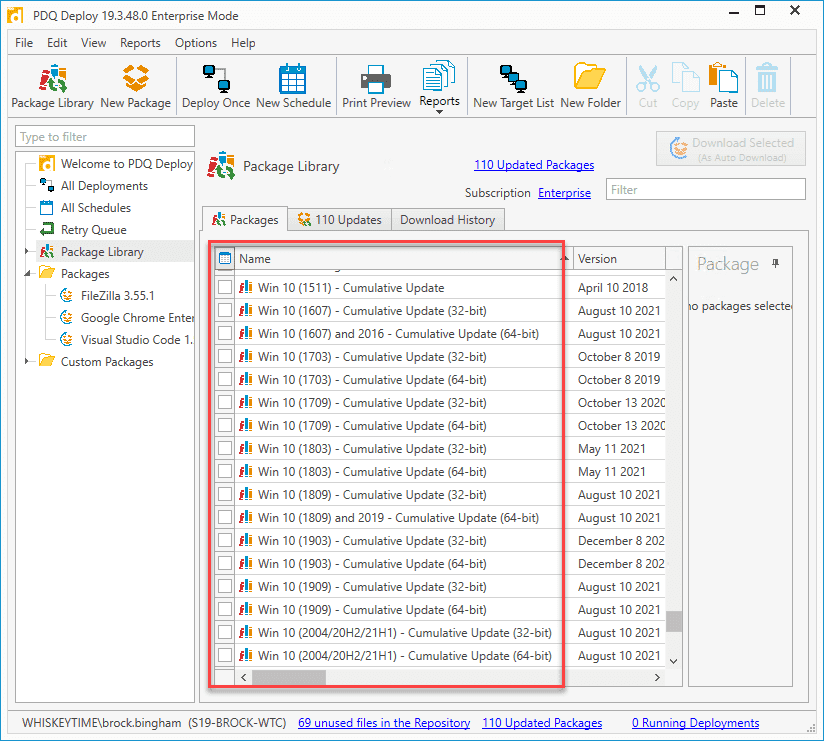Viewport: 824px width, 741px height.
Task: Open the File menu
Action: [24, 43]
